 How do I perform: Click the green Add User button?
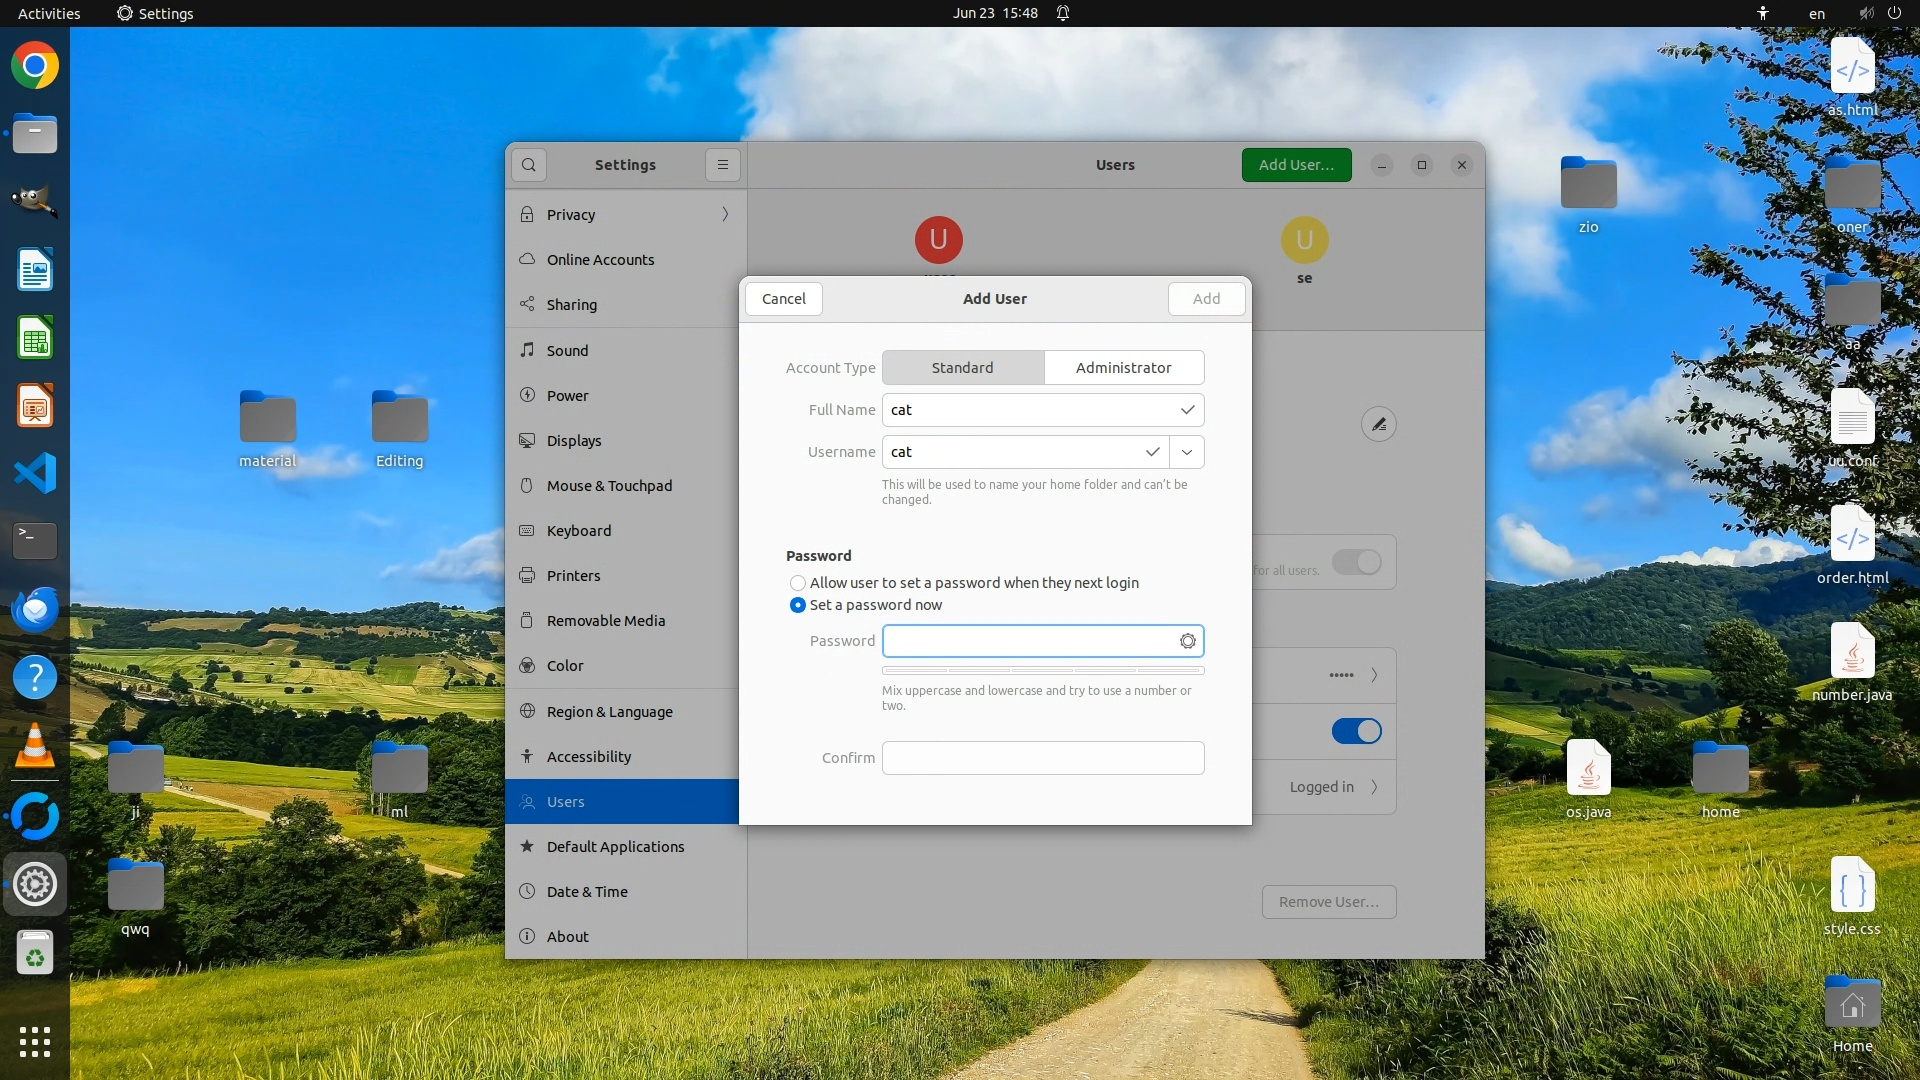click(x=1296, y=165)
